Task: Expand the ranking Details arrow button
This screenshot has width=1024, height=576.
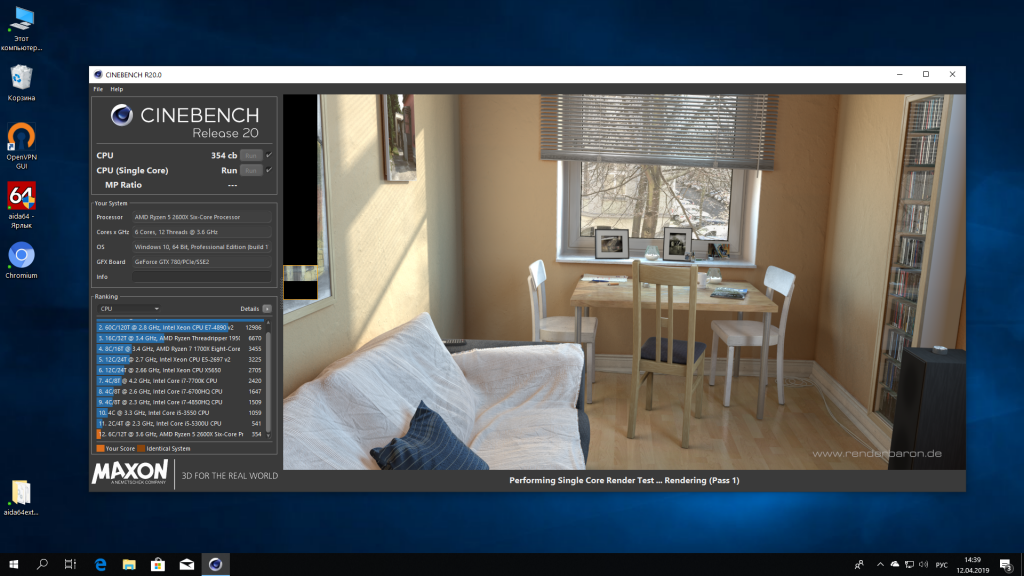Action: pyautogui.click(x=266, y=309)
